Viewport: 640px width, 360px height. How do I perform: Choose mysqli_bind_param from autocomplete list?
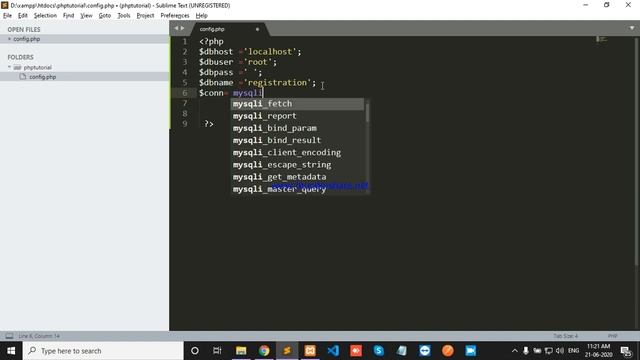(x=298, y=128)
